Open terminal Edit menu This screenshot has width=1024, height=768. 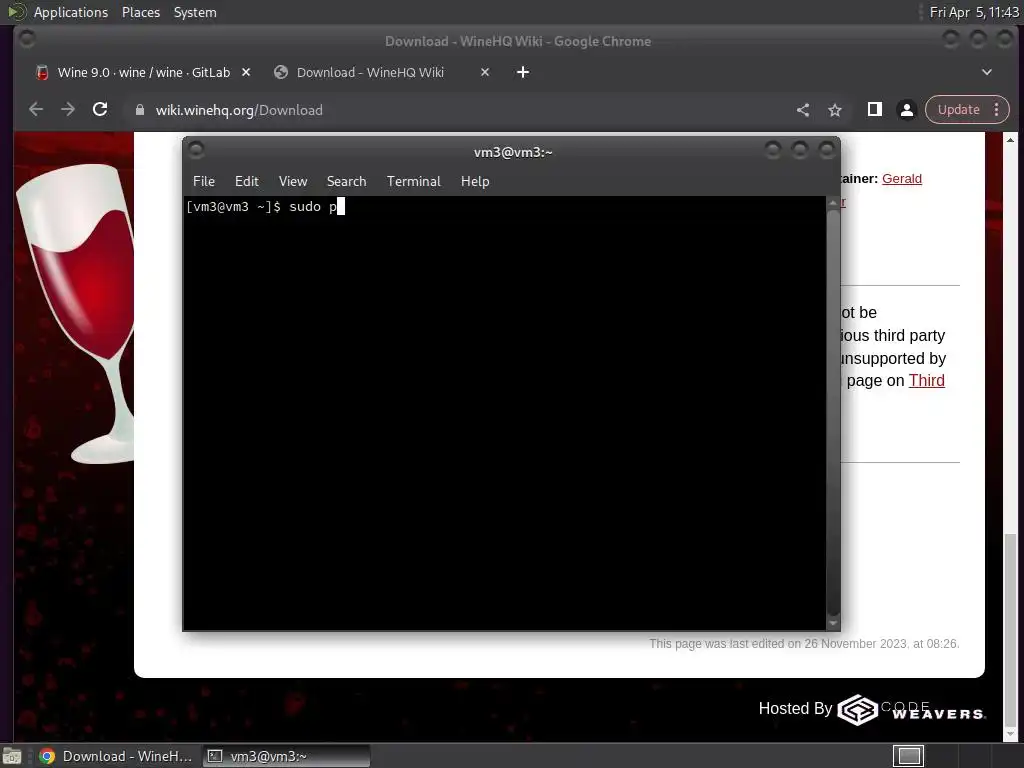[x=247, y=181]
